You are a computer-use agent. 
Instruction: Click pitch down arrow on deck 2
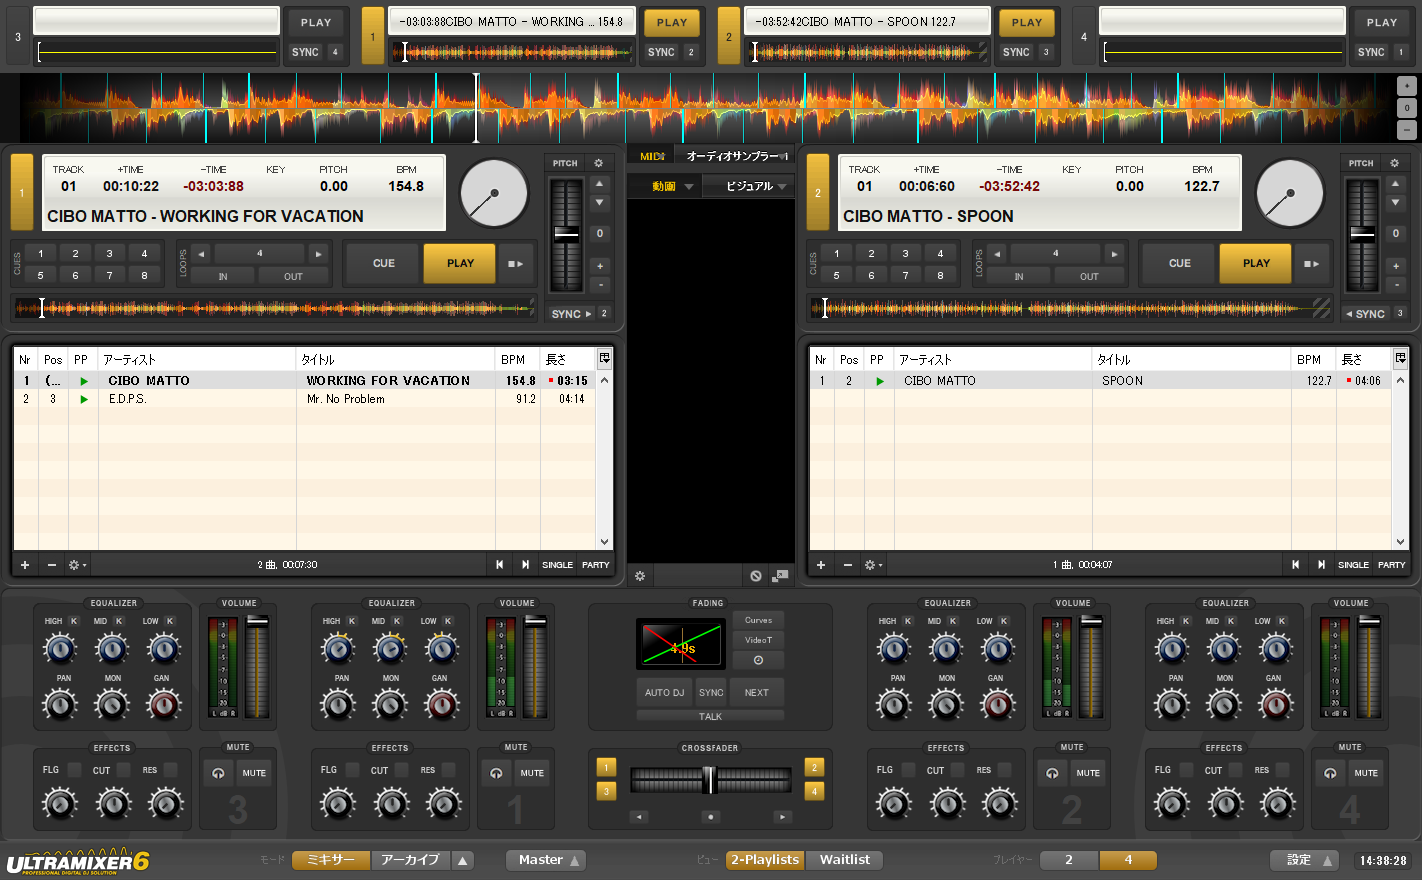pos(1395,203)
